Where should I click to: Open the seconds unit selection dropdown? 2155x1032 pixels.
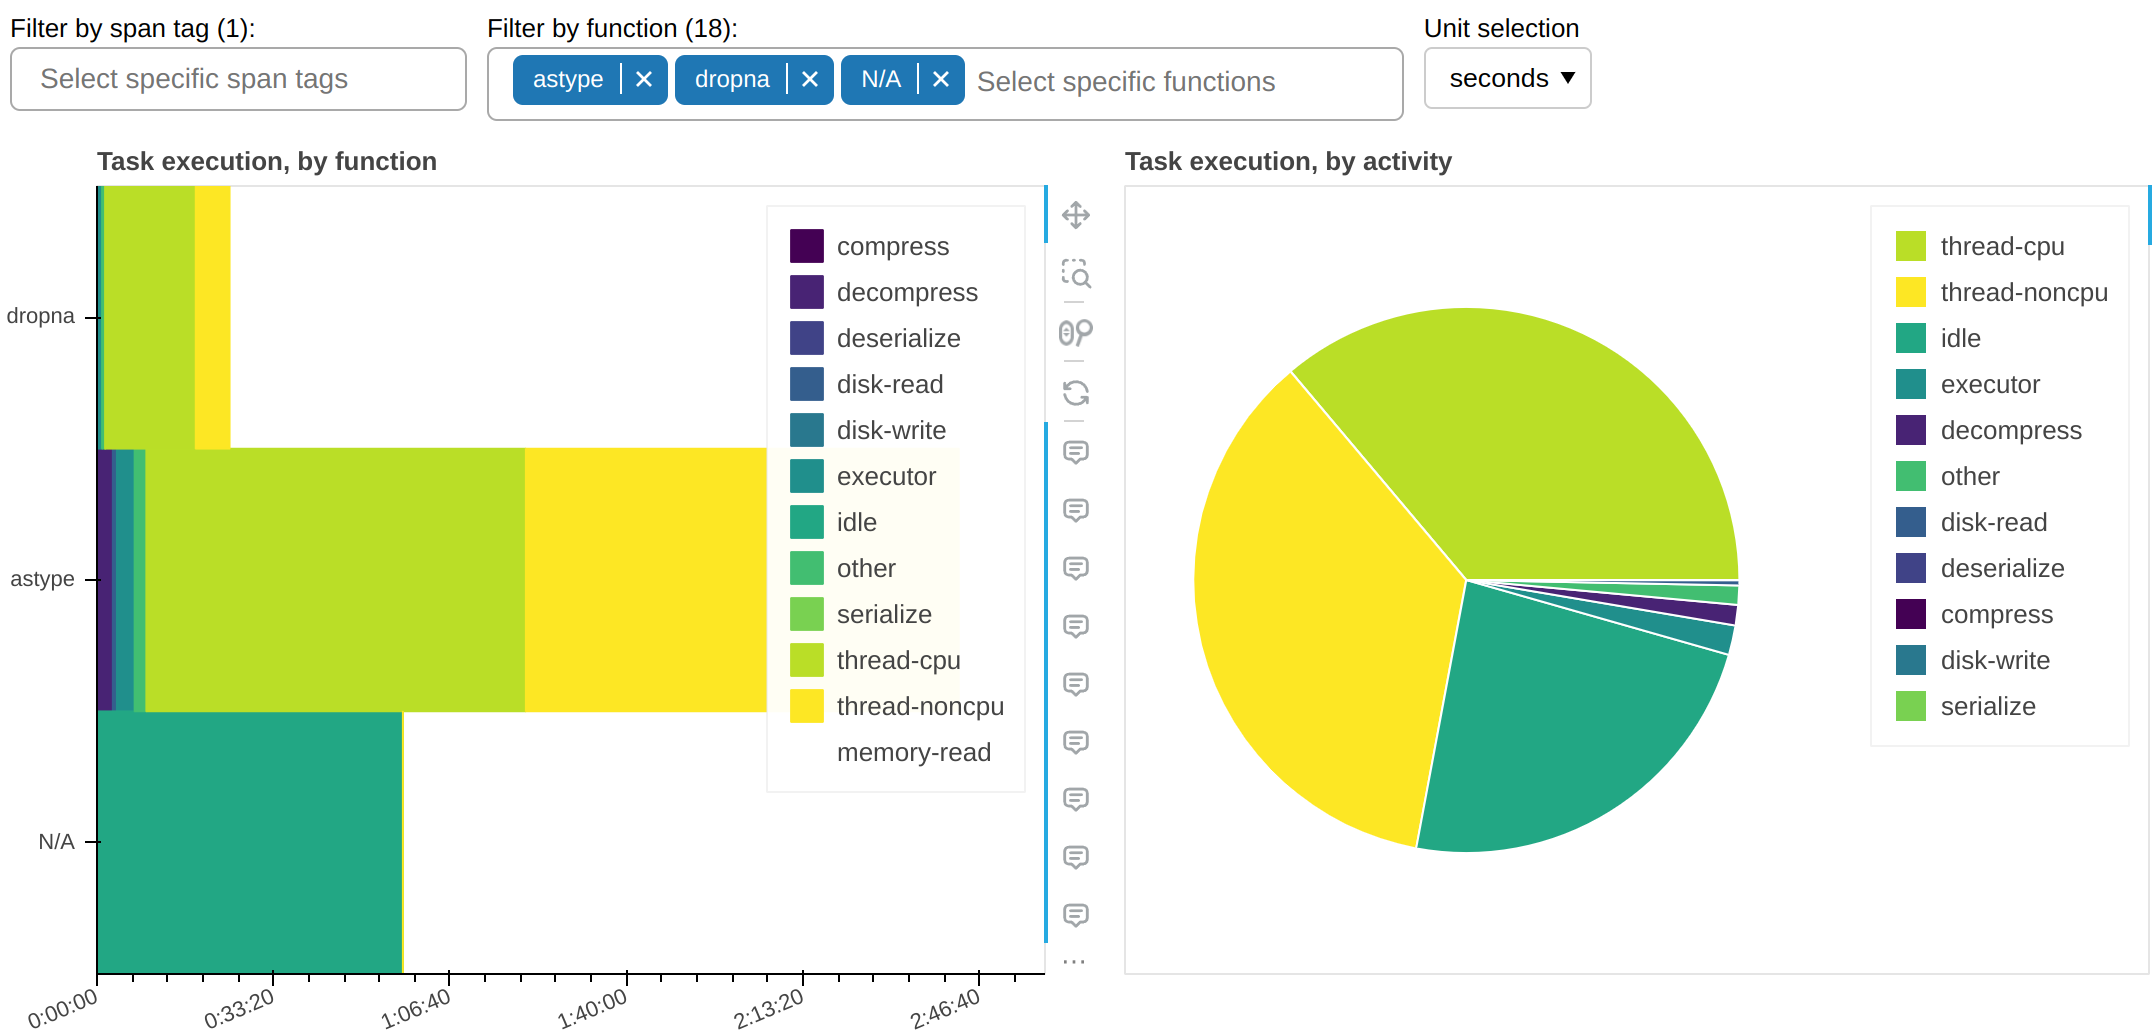tap(1507, 78)
